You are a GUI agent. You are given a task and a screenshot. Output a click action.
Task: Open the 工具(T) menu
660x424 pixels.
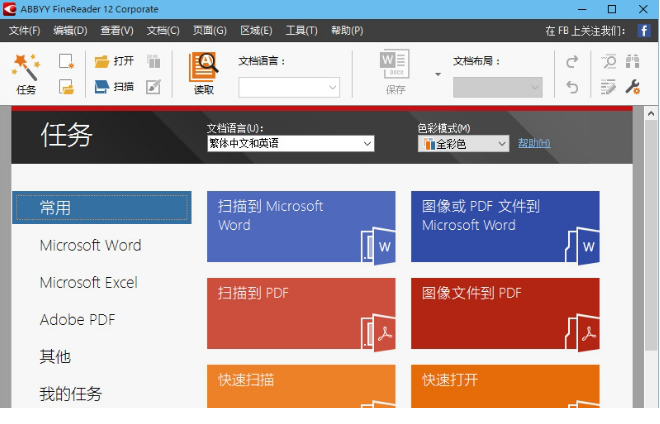pyautogui.click(x=301, y=31)
